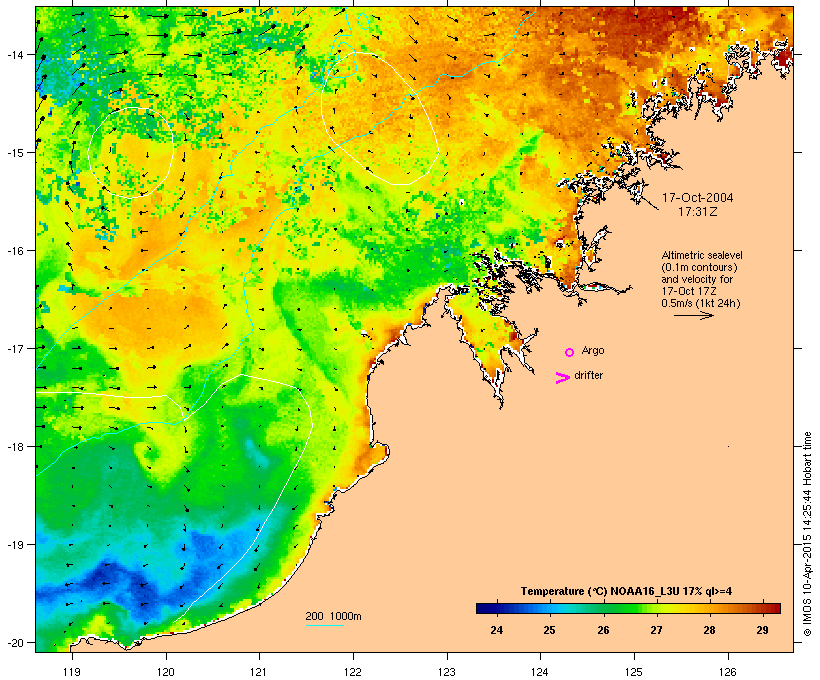The width and height of the screenshot is (820, 680).
Task: Click longitude axis label 125
Action: click(x=634, y=672)
